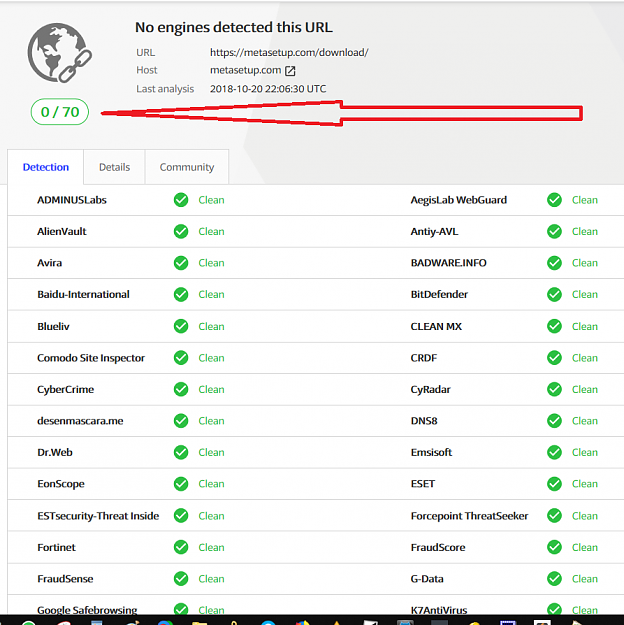
Task: Click the green check icon beside CyRadar
Action: click(554, 389)
